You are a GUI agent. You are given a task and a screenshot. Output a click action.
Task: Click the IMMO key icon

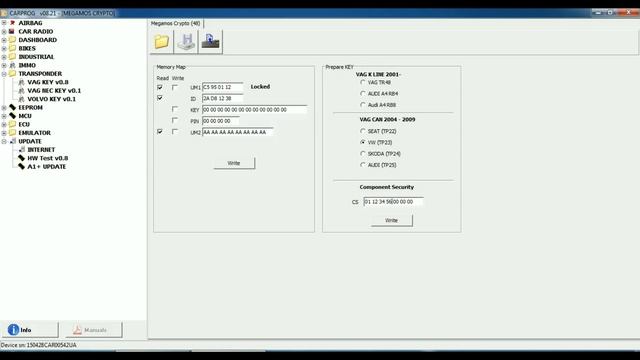coord(12,65)
